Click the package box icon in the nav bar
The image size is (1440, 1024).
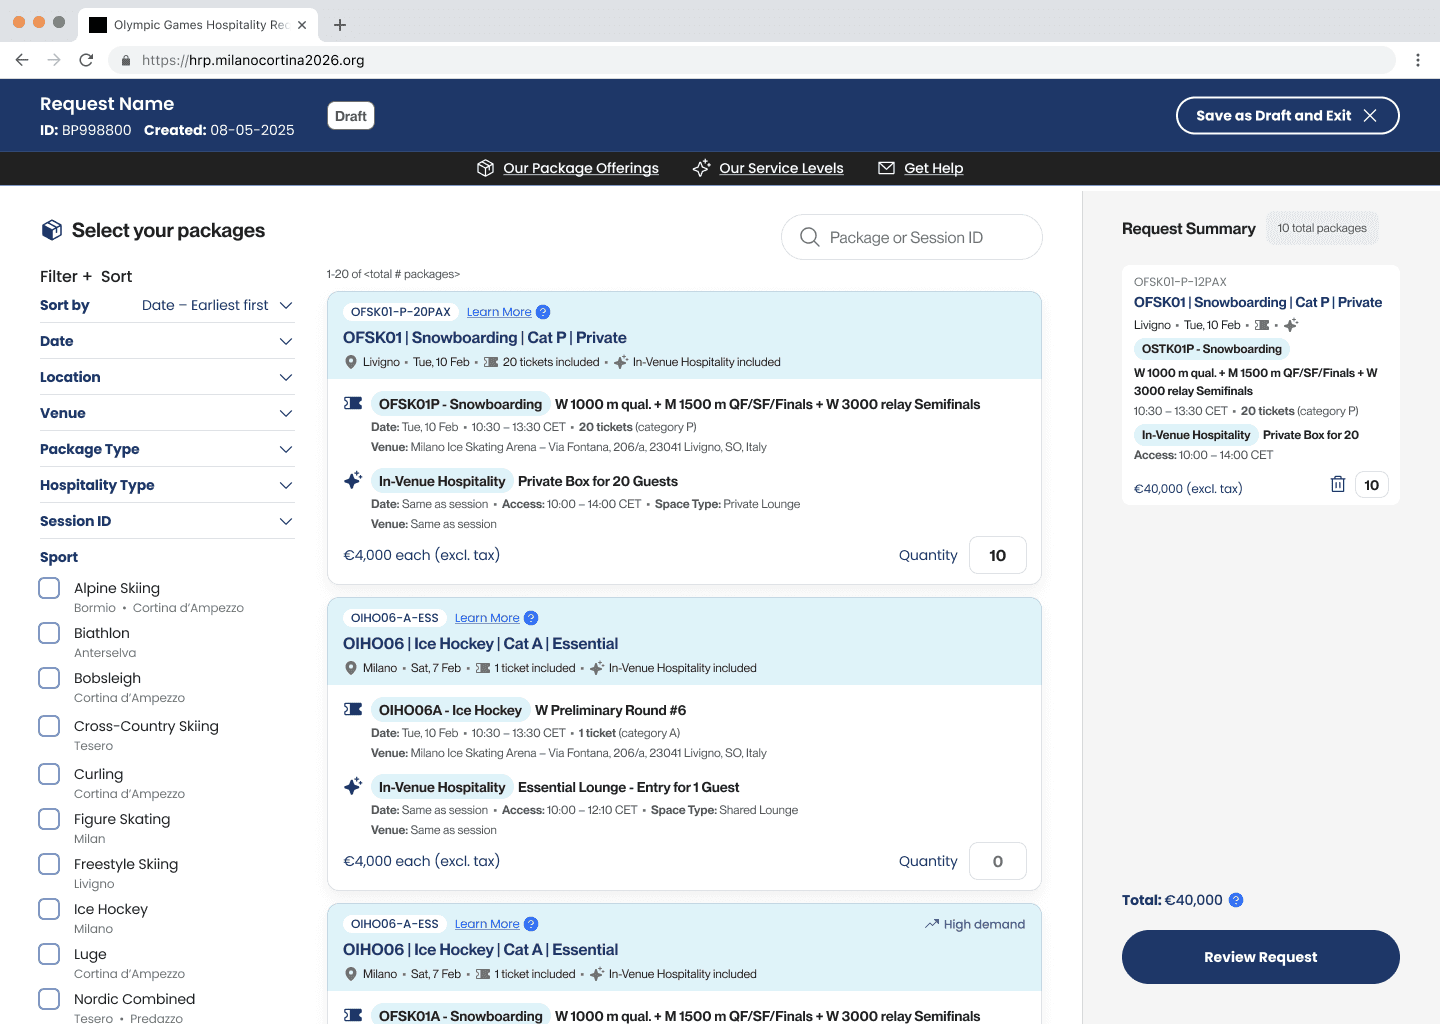(486, 168)
